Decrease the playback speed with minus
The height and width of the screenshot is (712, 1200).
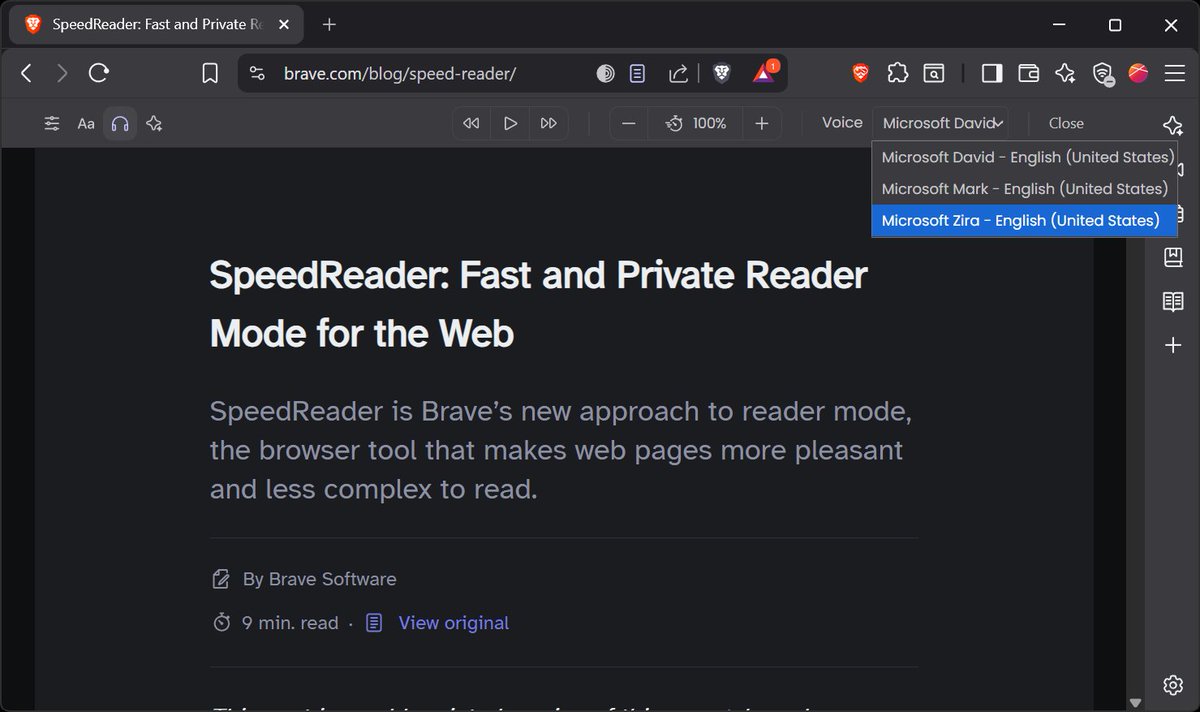point(628,123)
